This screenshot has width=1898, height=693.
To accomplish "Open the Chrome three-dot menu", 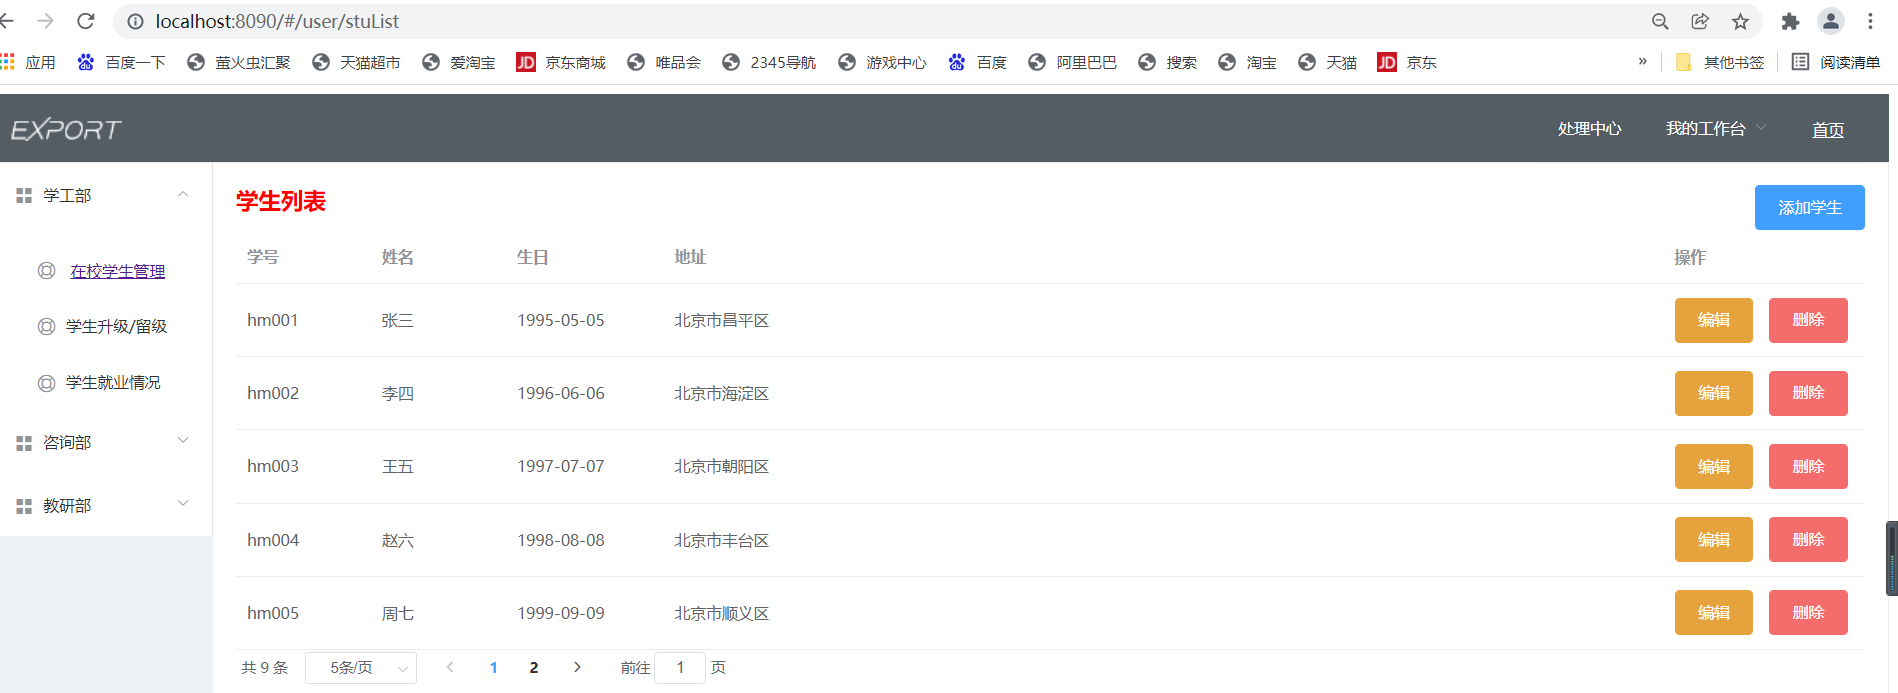I will (1870, 21).
